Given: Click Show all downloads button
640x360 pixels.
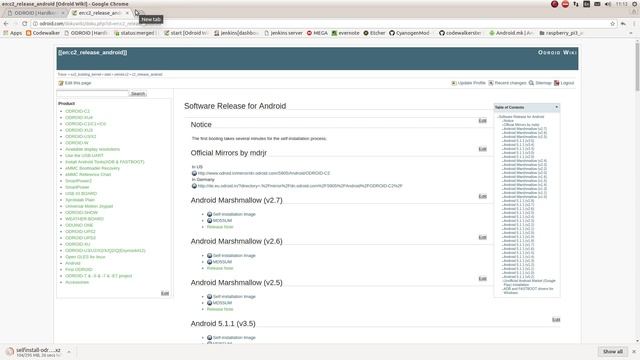Looking at the screenshot, I should pos(613,351).
